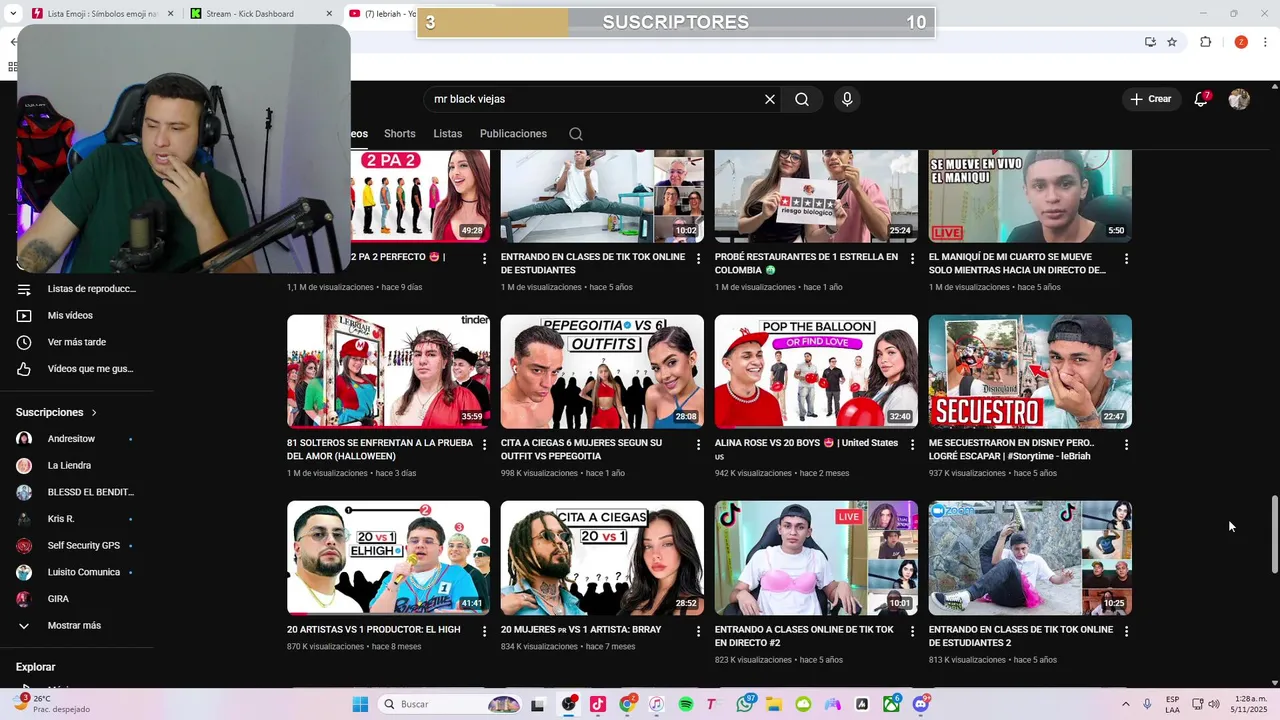Switch to Listas channel tab
Image resolution: width=1280 pixels, height=720 pixels.
[448, 134]
